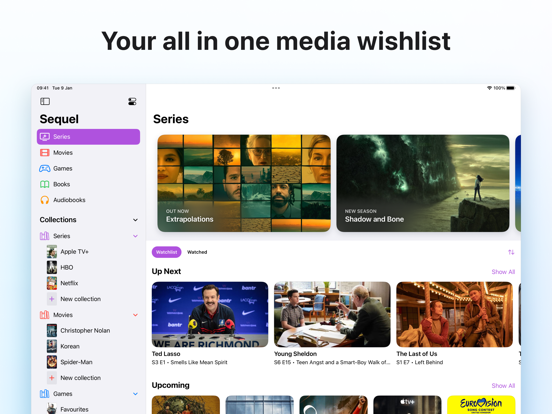Select the Series sidebar item
The image size is (552, 414).
(88, 137)
